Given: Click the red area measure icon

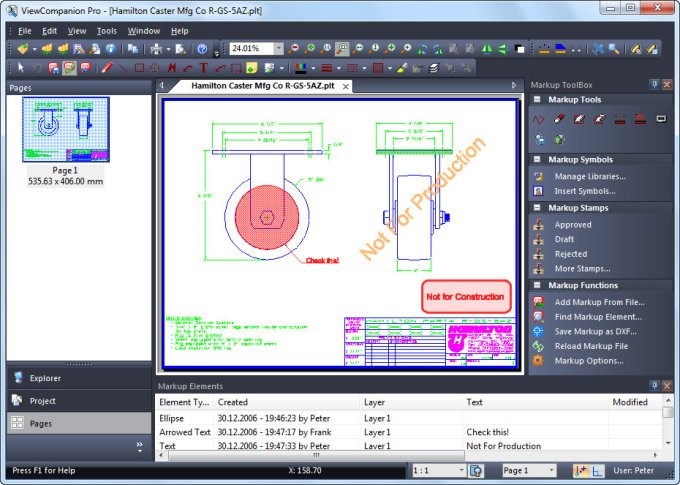Looking at the screenshot, I should pyautogui.click(x=641, y=119).
